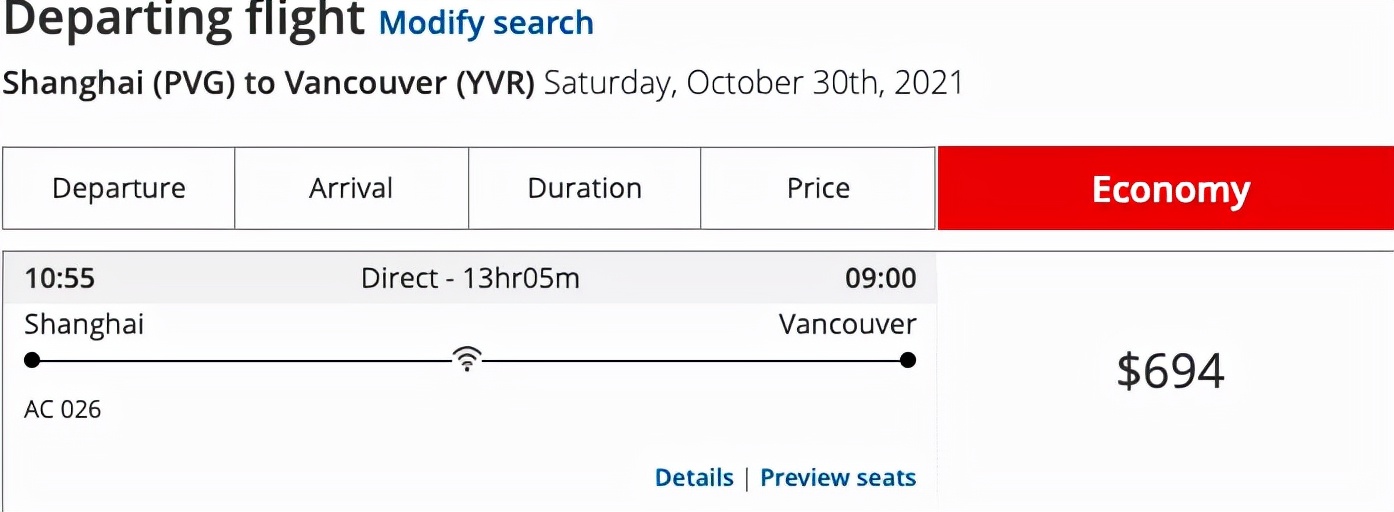Choose the $694 Economy fare
The image size is (1394, 512).
(1170, 372)
